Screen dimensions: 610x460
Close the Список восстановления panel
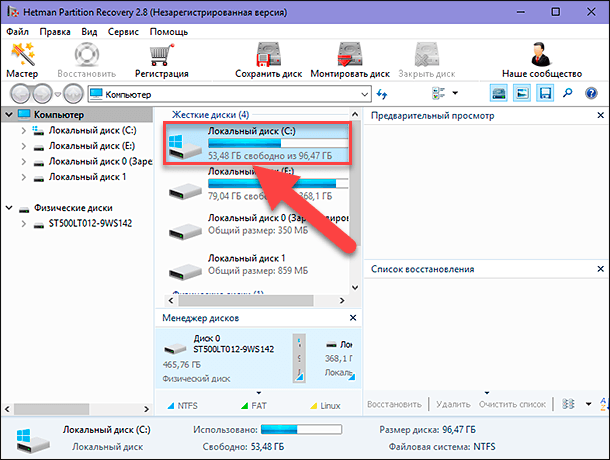click(600, 269)
